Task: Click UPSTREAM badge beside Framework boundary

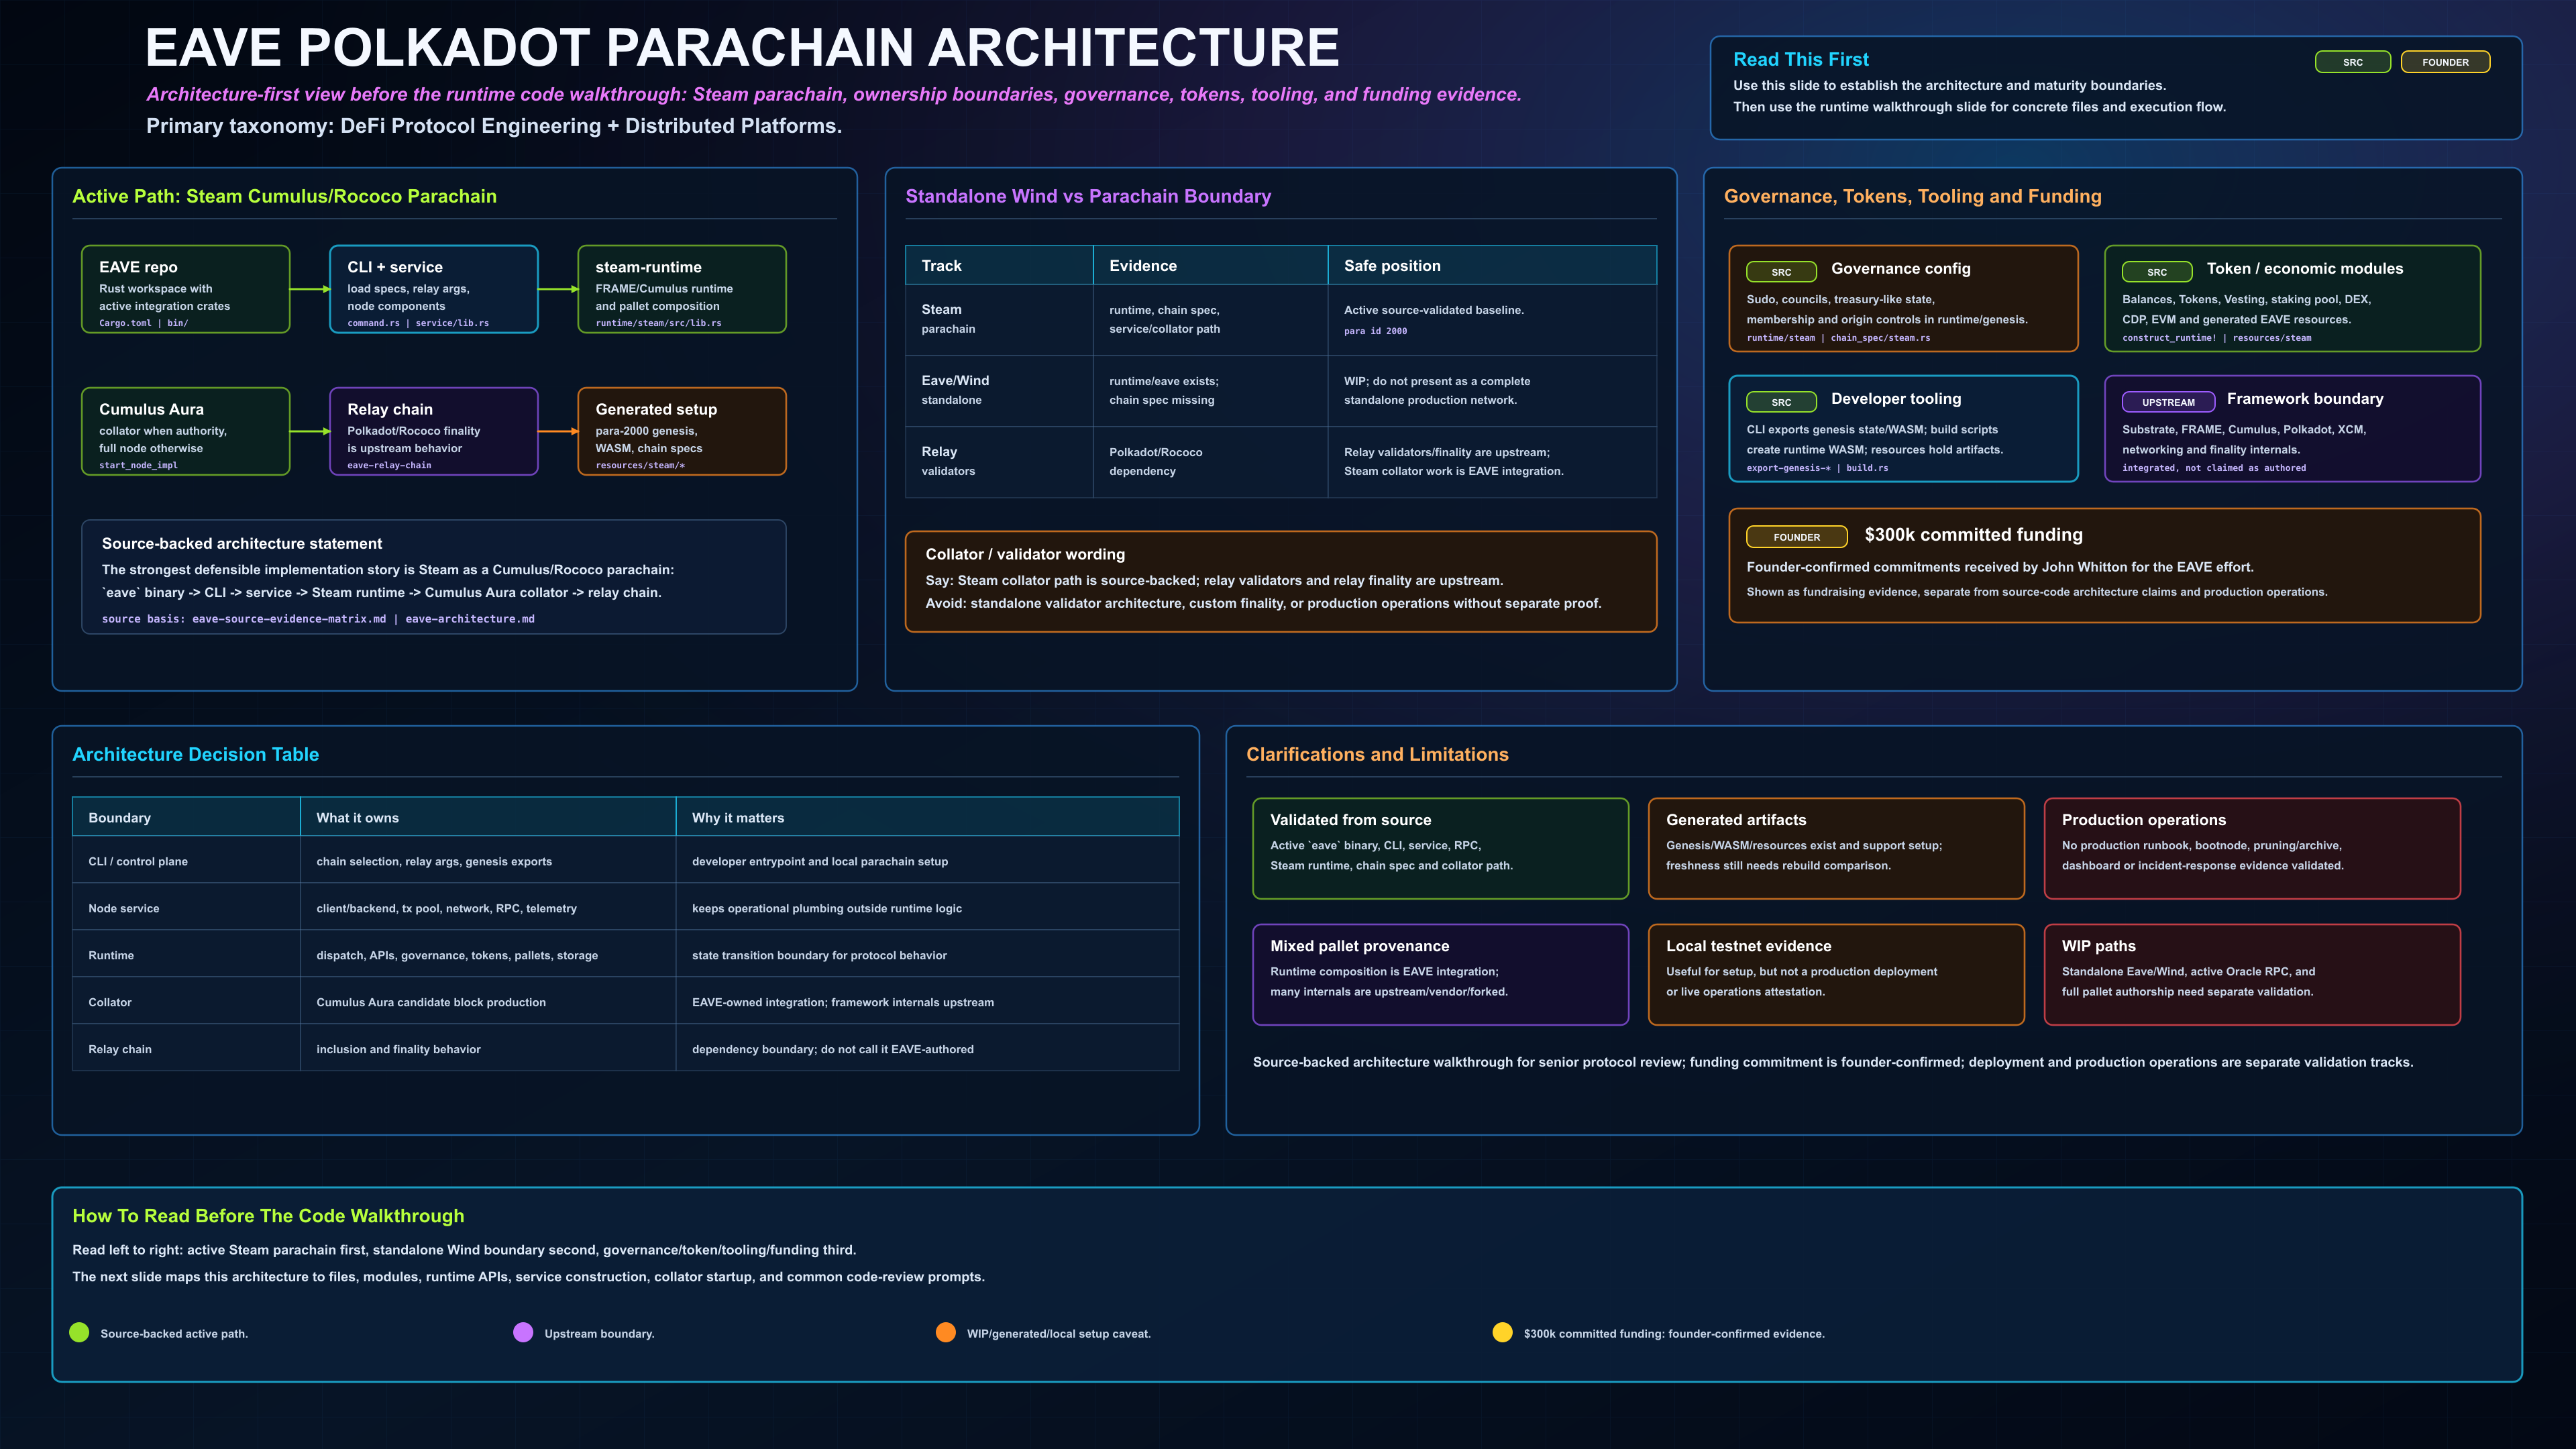Action: (2168, 402)
